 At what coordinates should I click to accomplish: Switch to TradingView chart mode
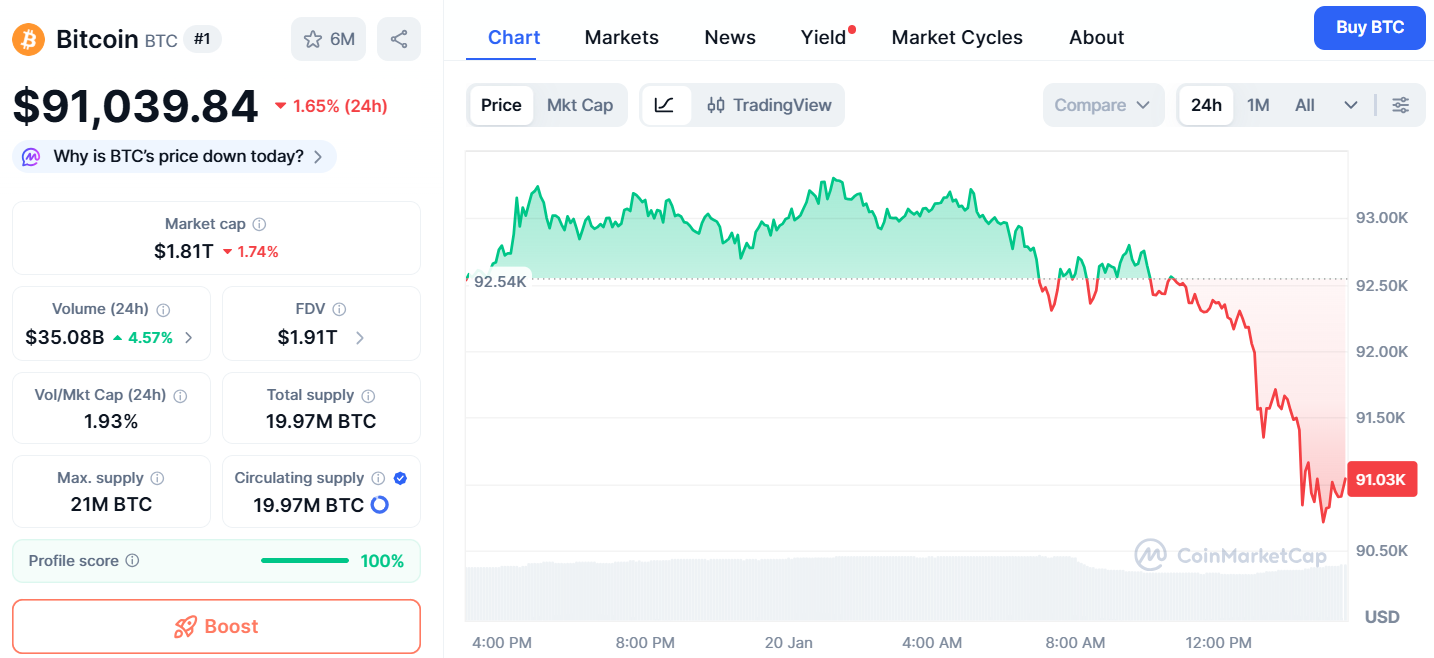[769, 105]
